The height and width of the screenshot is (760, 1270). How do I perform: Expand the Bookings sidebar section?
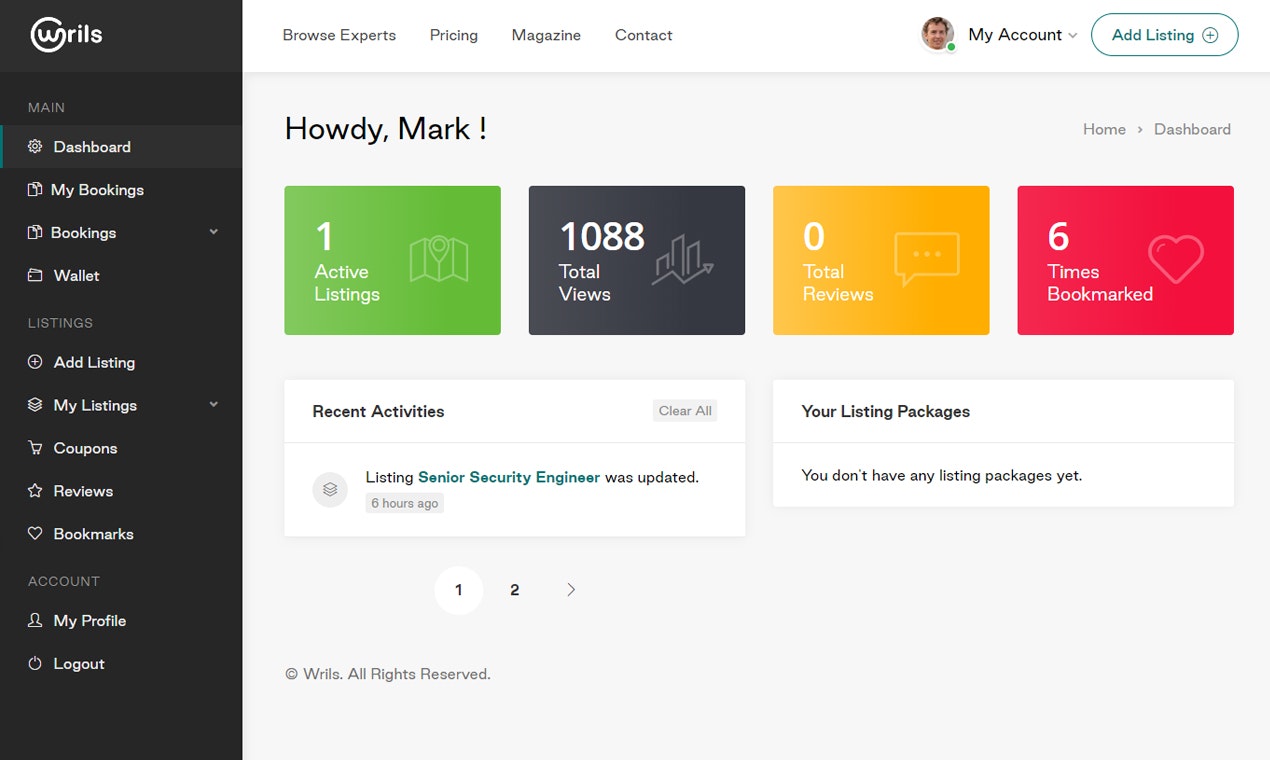[x=212, y=232]
